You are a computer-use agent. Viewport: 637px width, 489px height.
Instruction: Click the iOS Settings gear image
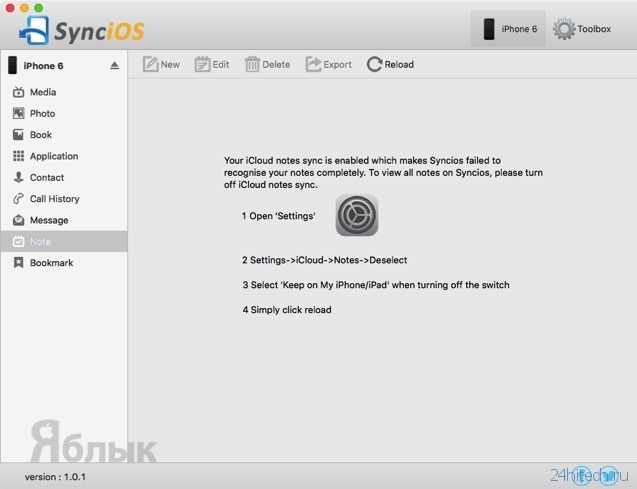(x=357, y=215)
